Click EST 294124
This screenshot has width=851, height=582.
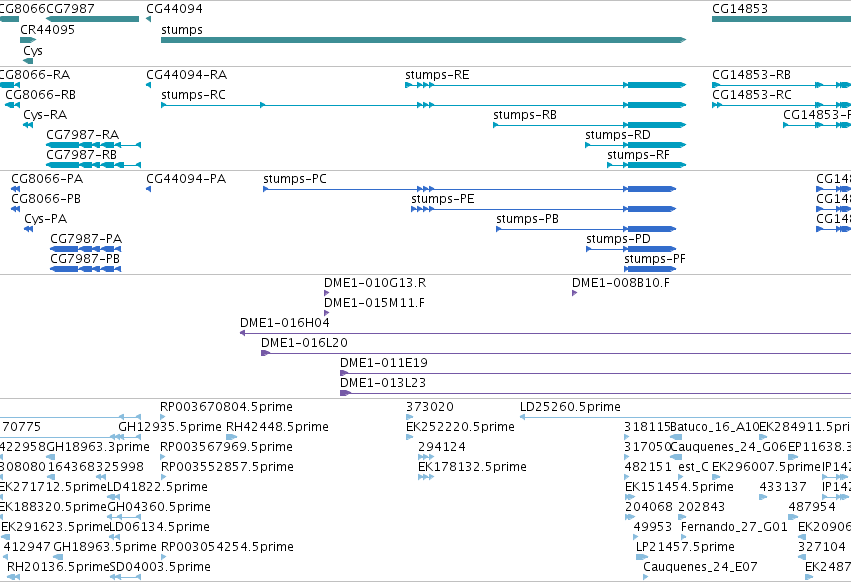(426, 457)
